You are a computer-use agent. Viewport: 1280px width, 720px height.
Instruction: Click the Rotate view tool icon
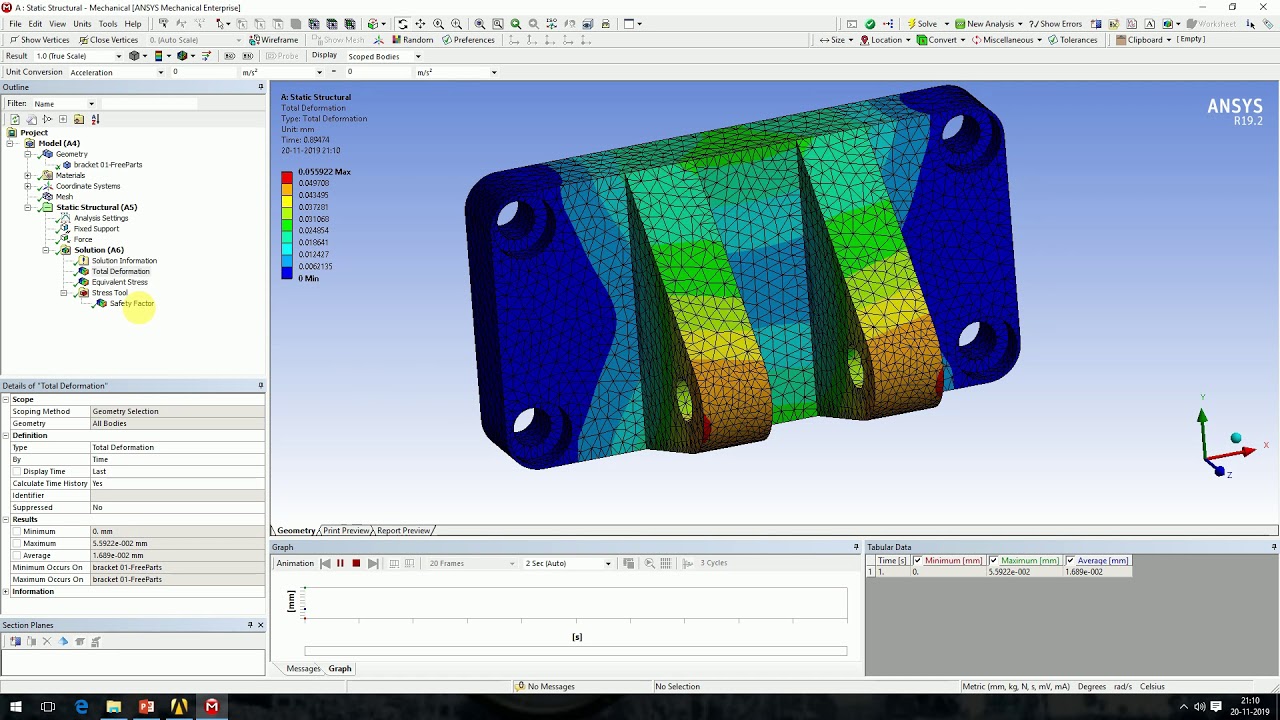pyautogui.click(x=402, y=24)
